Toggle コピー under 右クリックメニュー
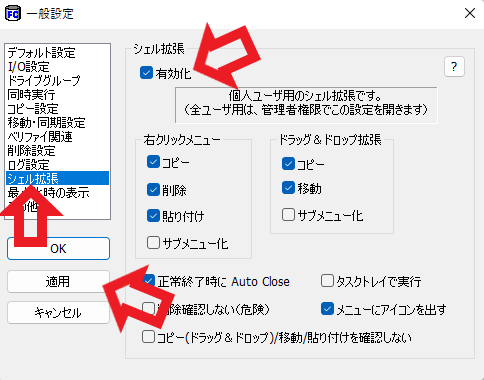484x380 pixels. pyautogui.click(x=153, y=162)
